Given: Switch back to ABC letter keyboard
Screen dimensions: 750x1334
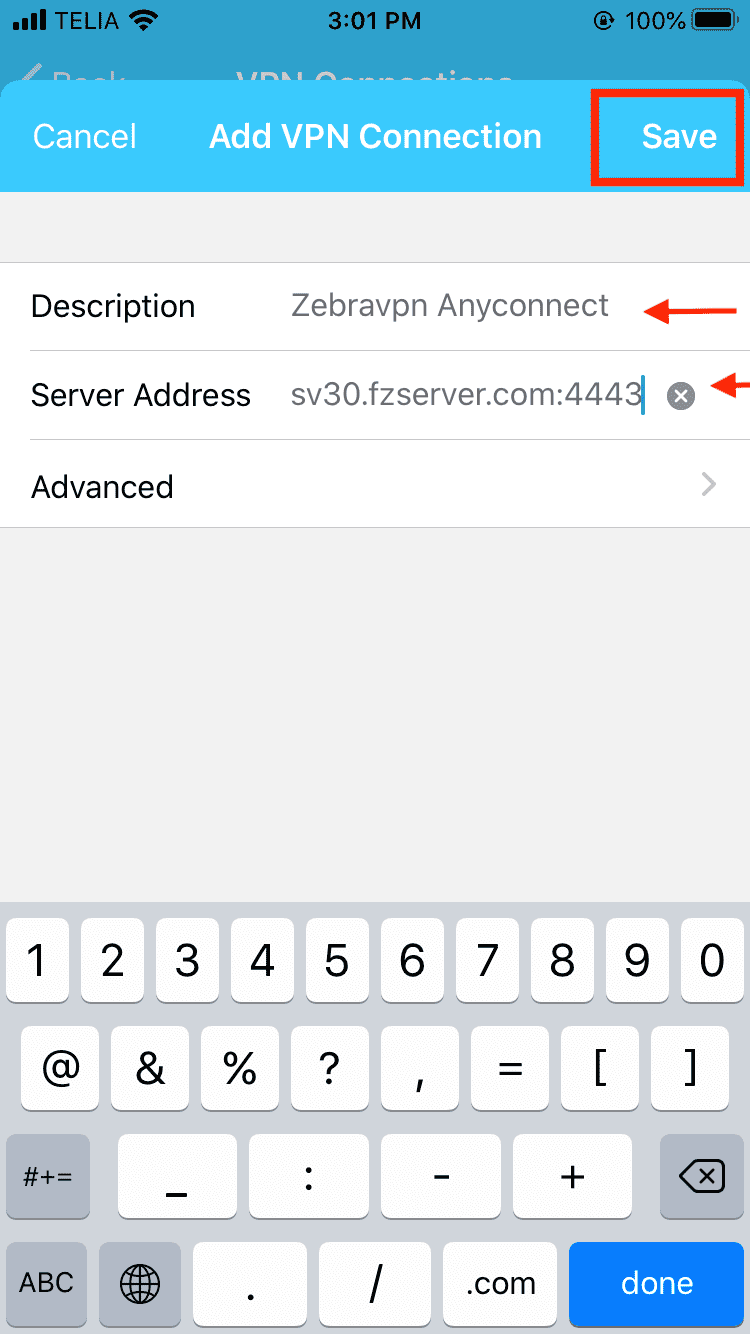Looking at the screenshot, I should 47,1283.
